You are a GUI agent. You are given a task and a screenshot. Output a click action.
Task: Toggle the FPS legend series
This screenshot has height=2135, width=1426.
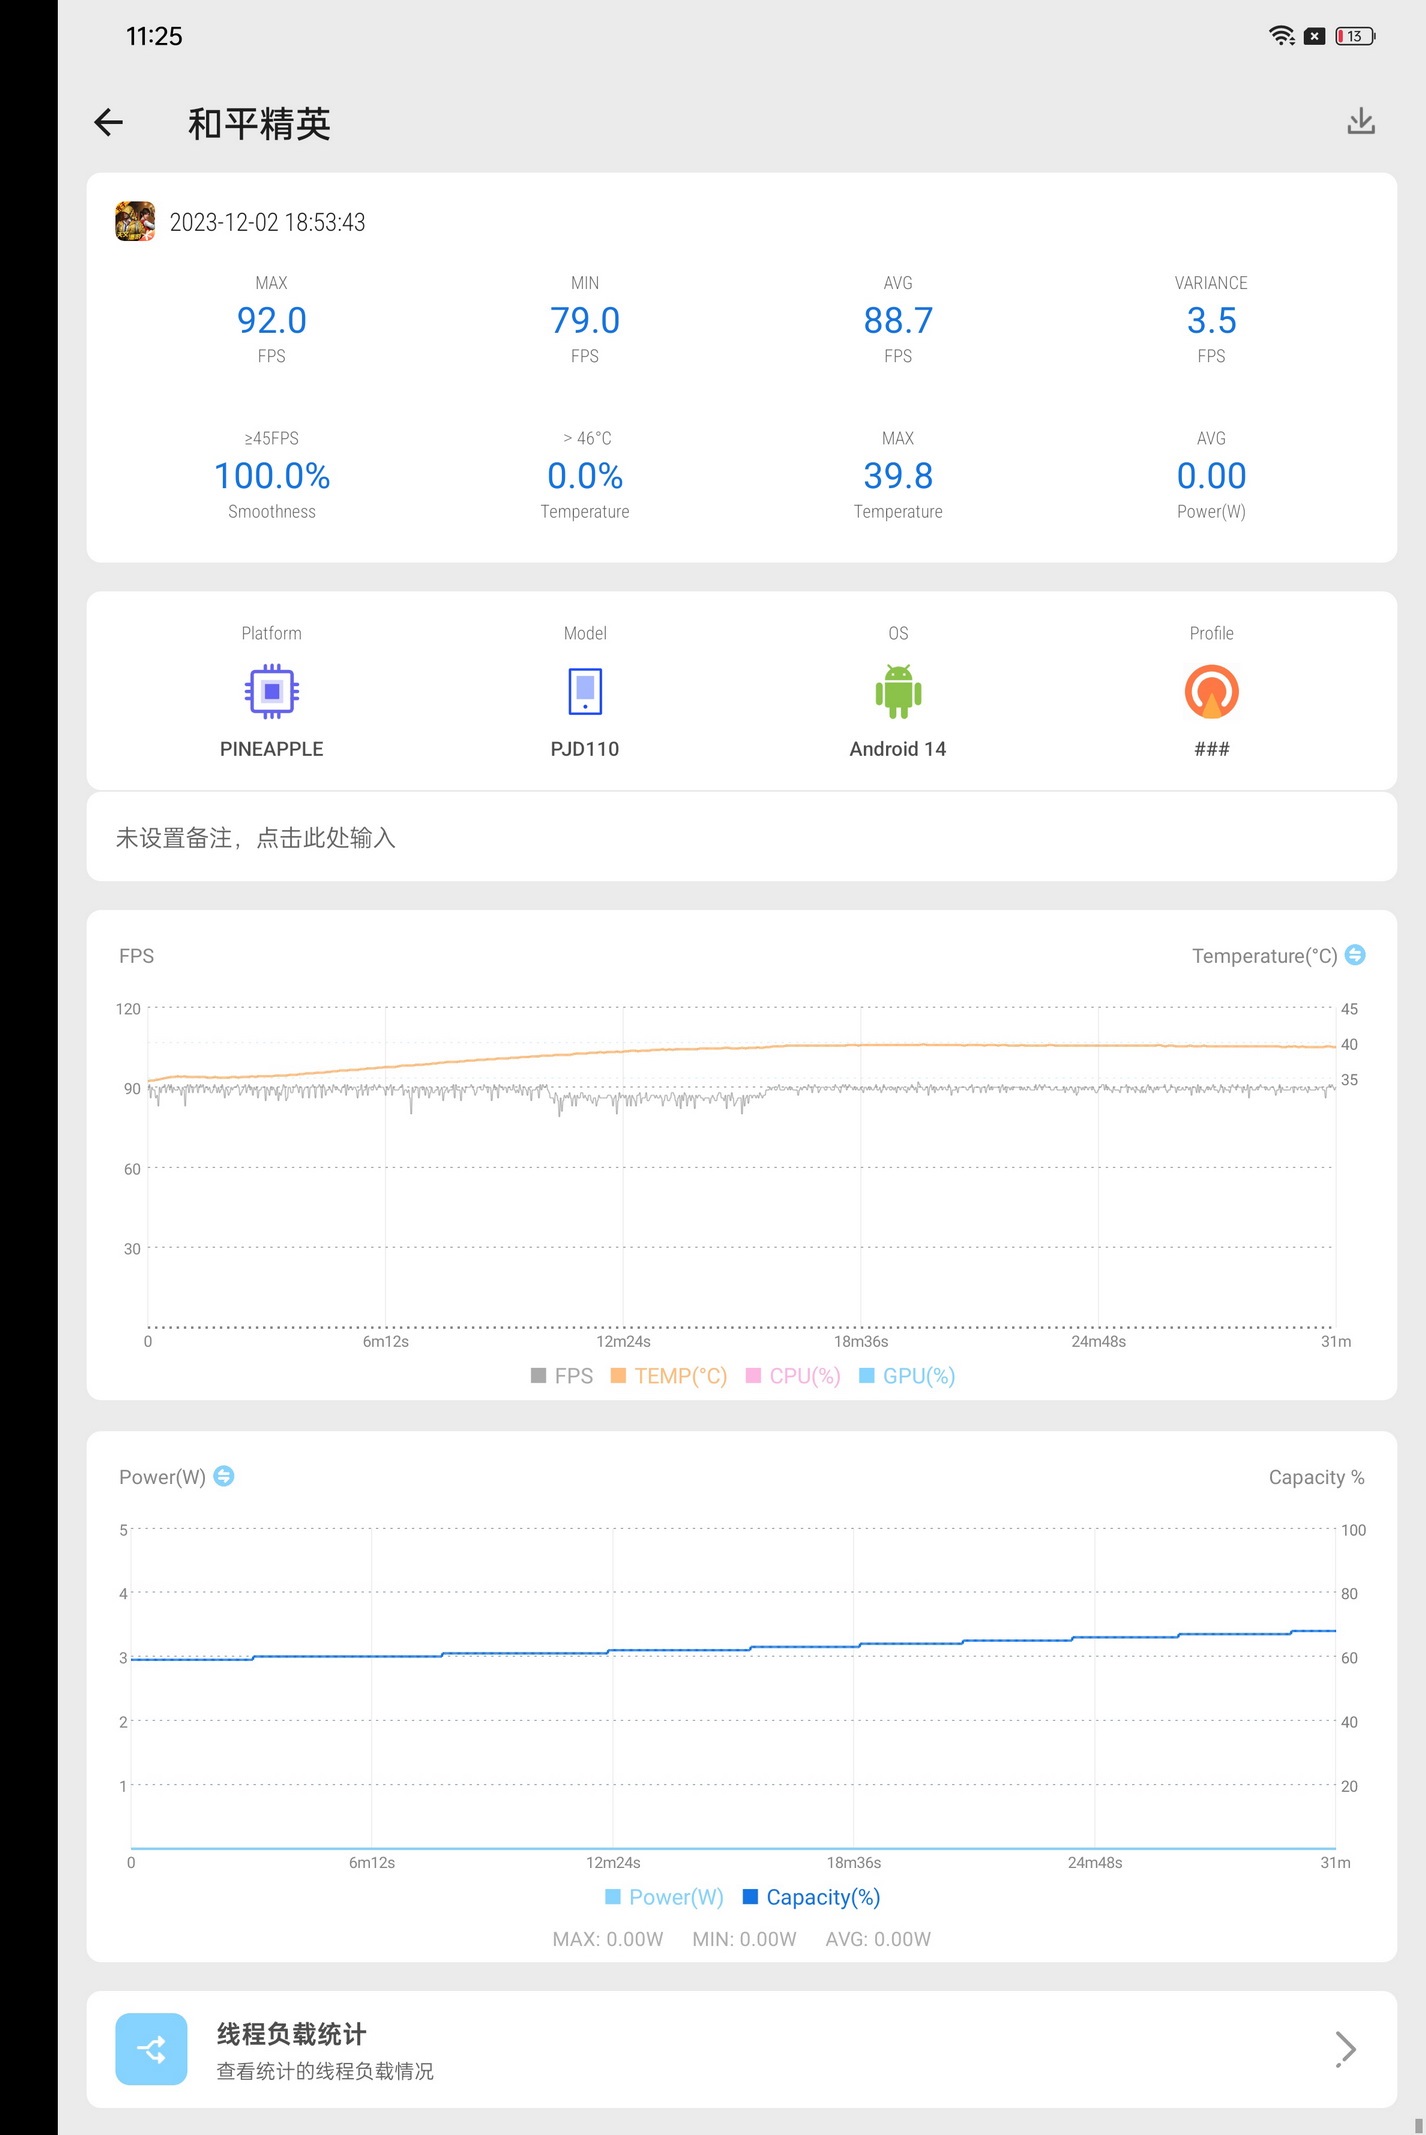(562, 1376)
